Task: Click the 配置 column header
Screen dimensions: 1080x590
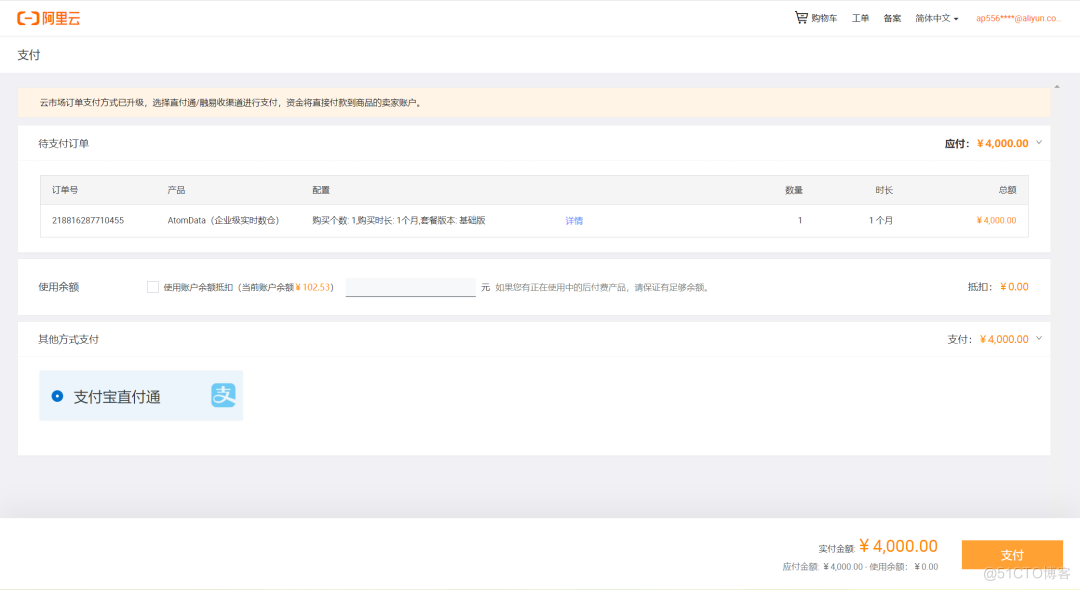Action: (321, 190)
